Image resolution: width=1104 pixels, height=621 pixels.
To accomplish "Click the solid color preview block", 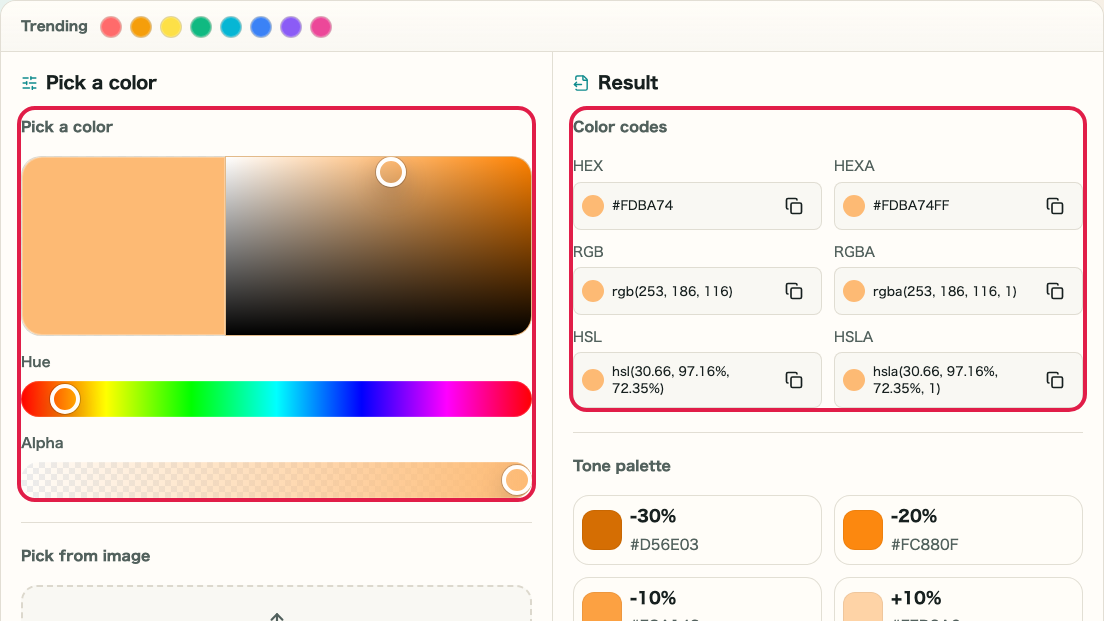I will 124,246.
